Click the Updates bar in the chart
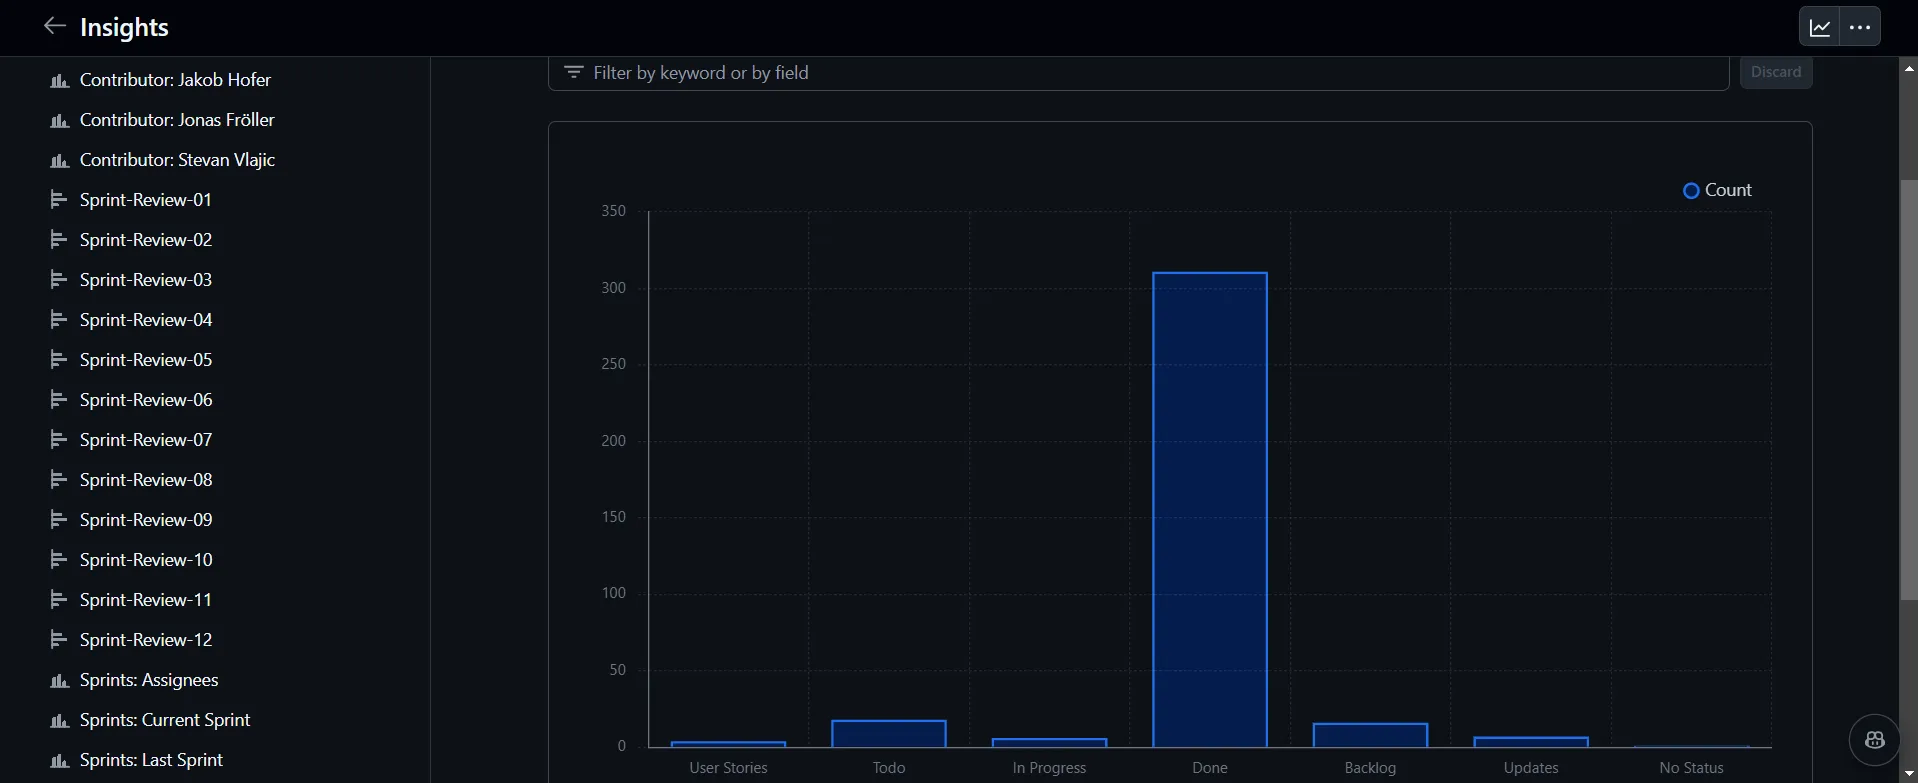The image size is (1918, 783). [1531, 742]
